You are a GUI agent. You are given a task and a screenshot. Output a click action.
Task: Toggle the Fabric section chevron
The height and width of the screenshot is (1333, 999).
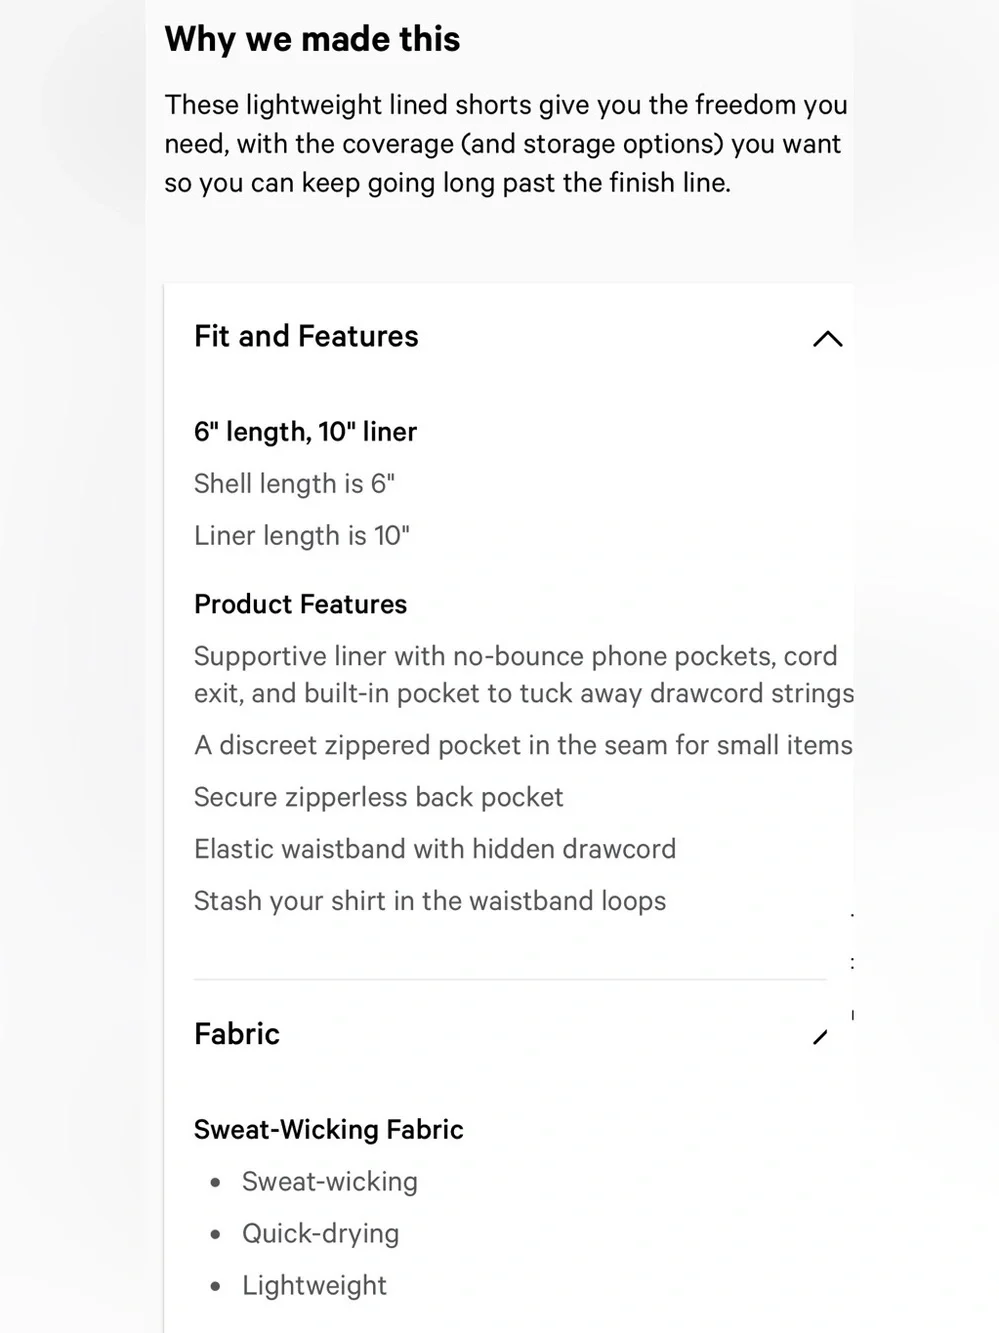(x=821, y=1036)
